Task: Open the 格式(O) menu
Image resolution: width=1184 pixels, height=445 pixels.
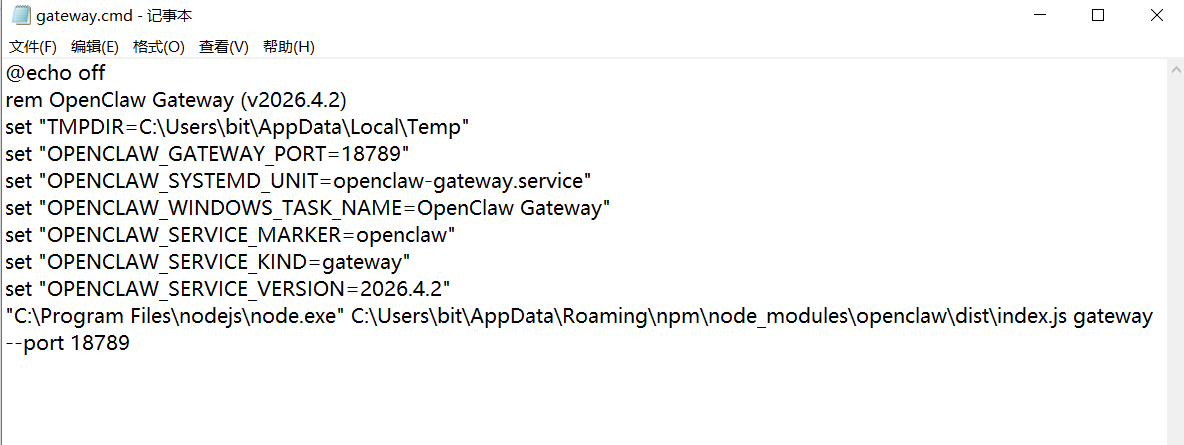Action: pos(159,47)
